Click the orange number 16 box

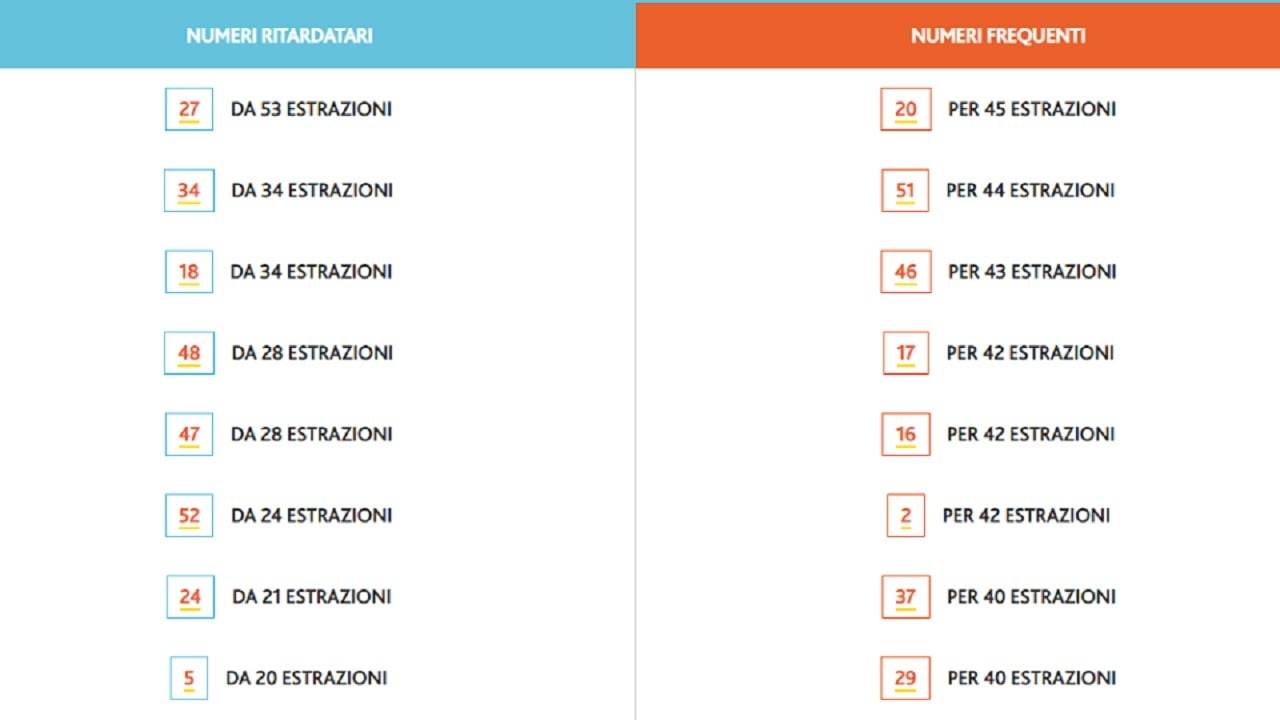[905, 434]
